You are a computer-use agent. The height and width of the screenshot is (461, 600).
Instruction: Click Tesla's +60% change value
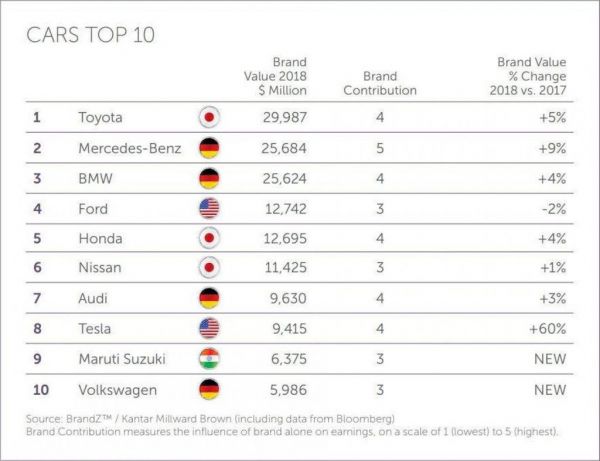pyautogui.click(x=545, y=328)
